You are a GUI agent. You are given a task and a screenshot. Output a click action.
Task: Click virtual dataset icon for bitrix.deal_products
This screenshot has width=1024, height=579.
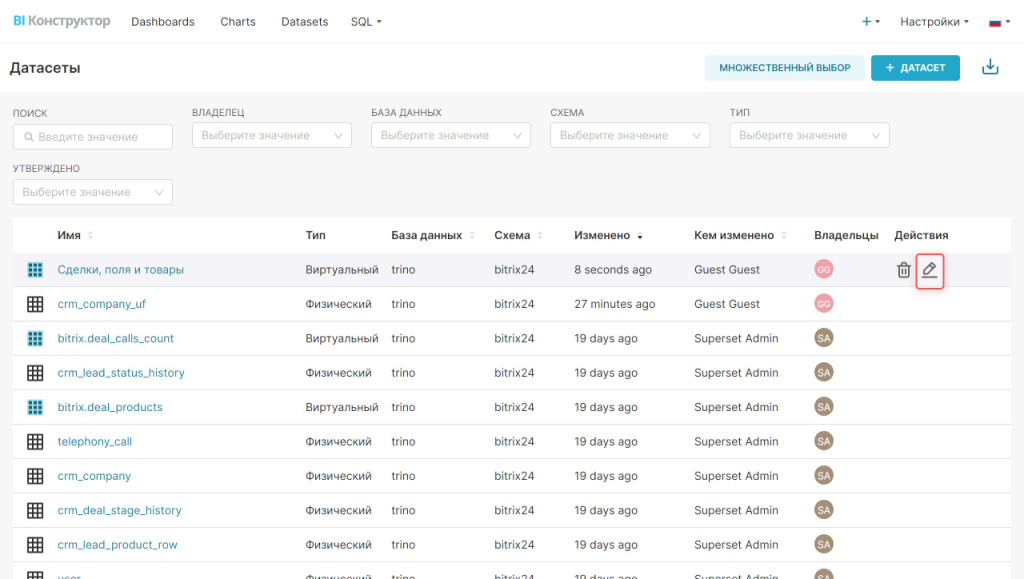point(35,407)
